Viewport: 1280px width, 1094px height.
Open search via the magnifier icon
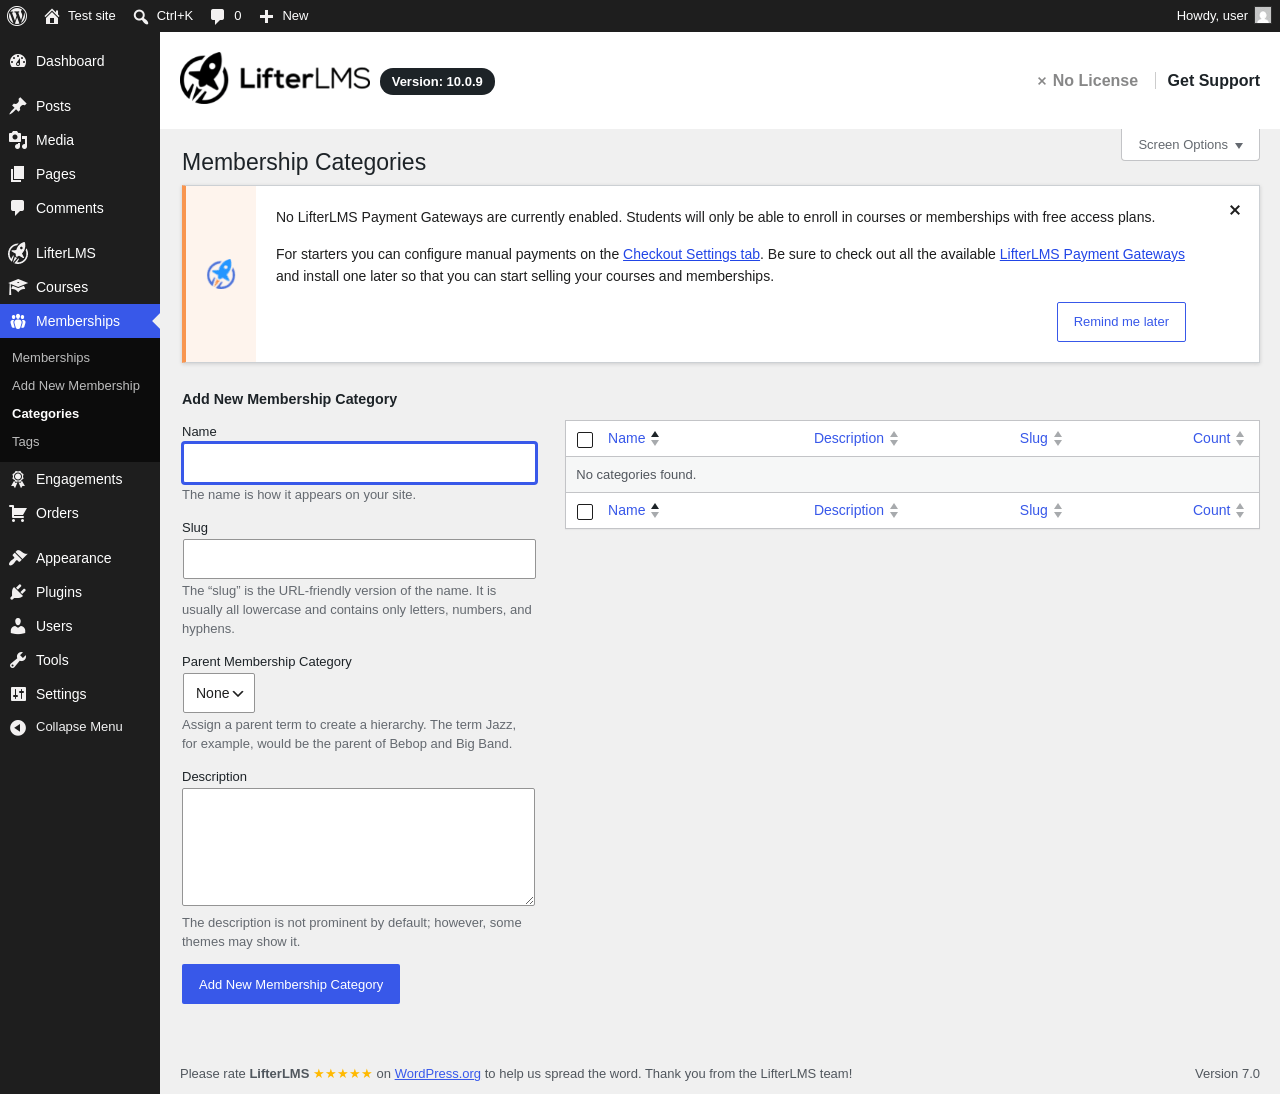[141, 16]
